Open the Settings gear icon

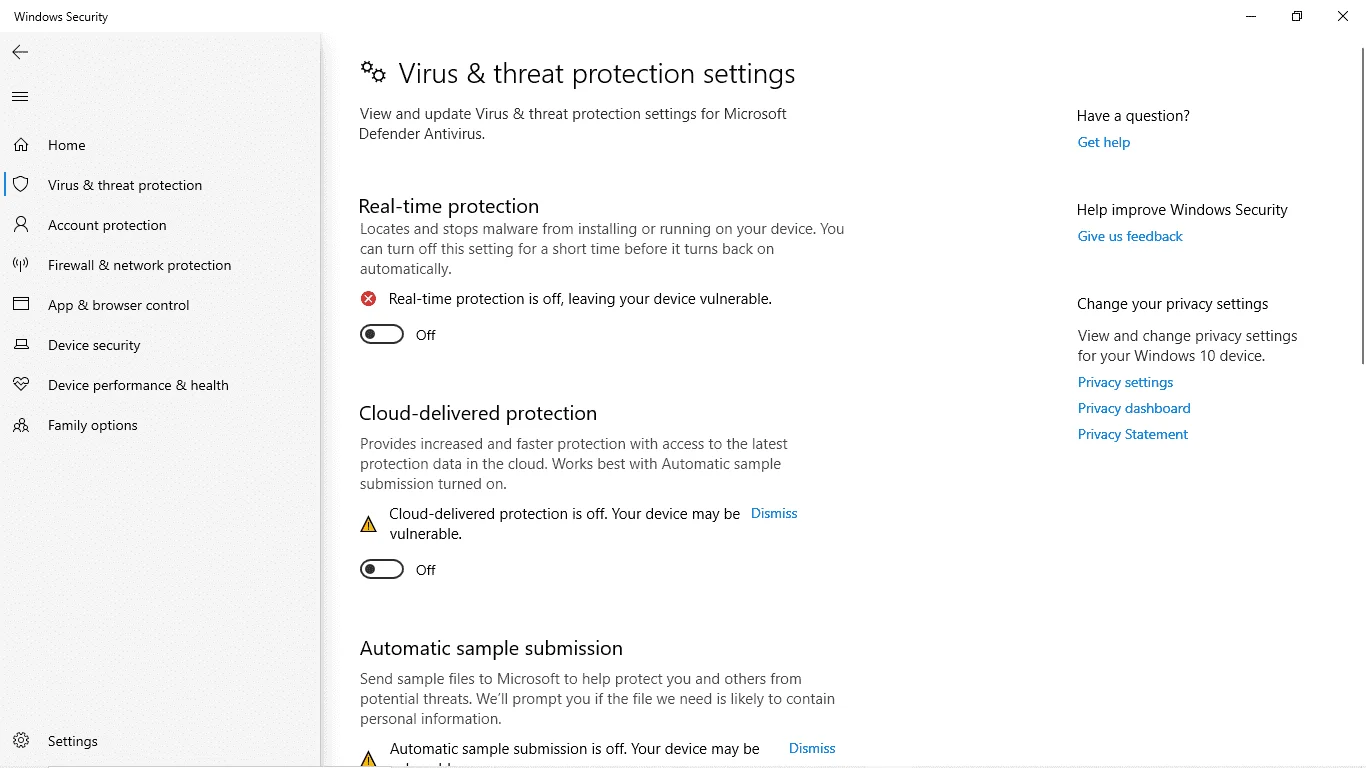[20, 741]
